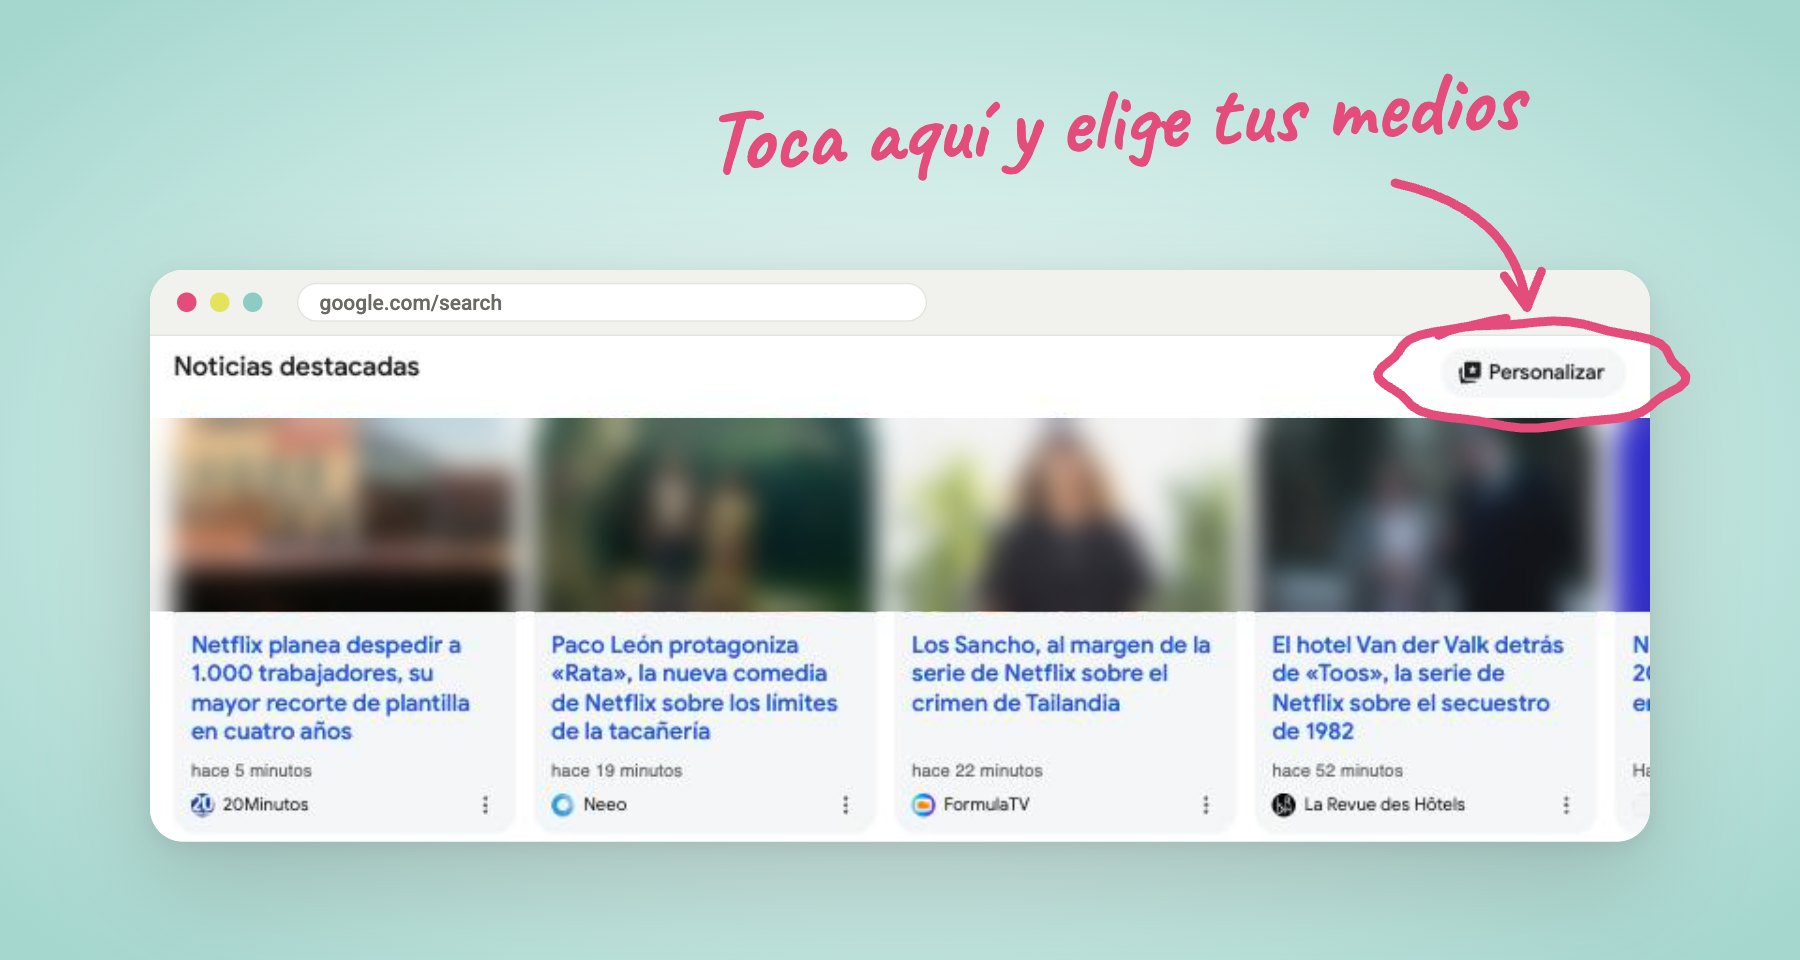Open Los Sancho, al margen de la serie headline
The image size is (1800, 960).
1060,674
